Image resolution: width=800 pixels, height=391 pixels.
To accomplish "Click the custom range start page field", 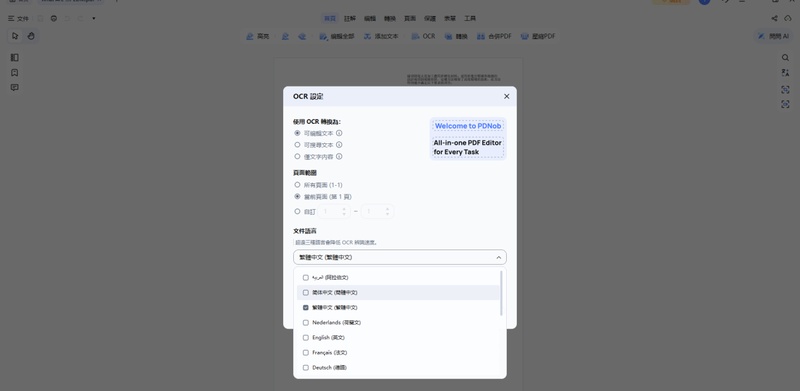I will pyautogui.click(x=334, y=211).
